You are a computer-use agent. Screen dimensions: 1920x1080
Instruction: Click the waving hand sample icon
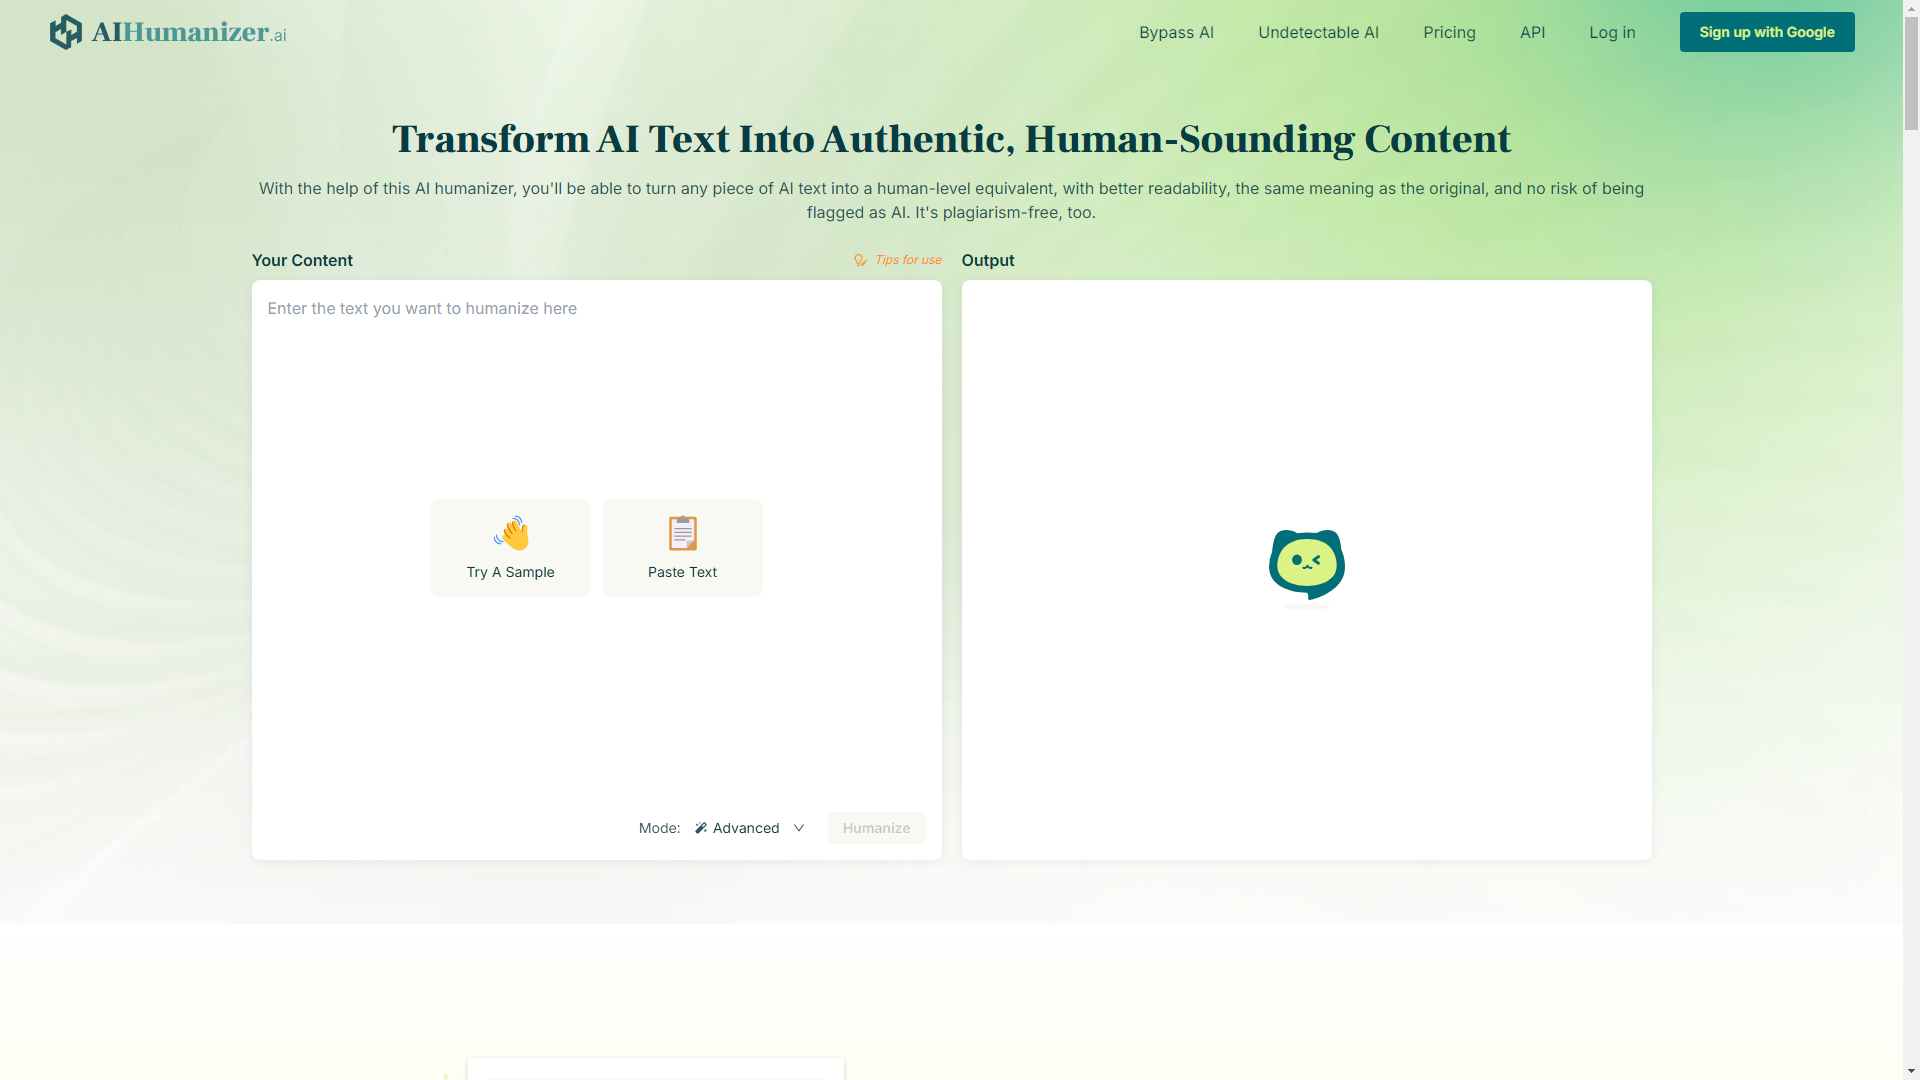click(x=511, y=533)
